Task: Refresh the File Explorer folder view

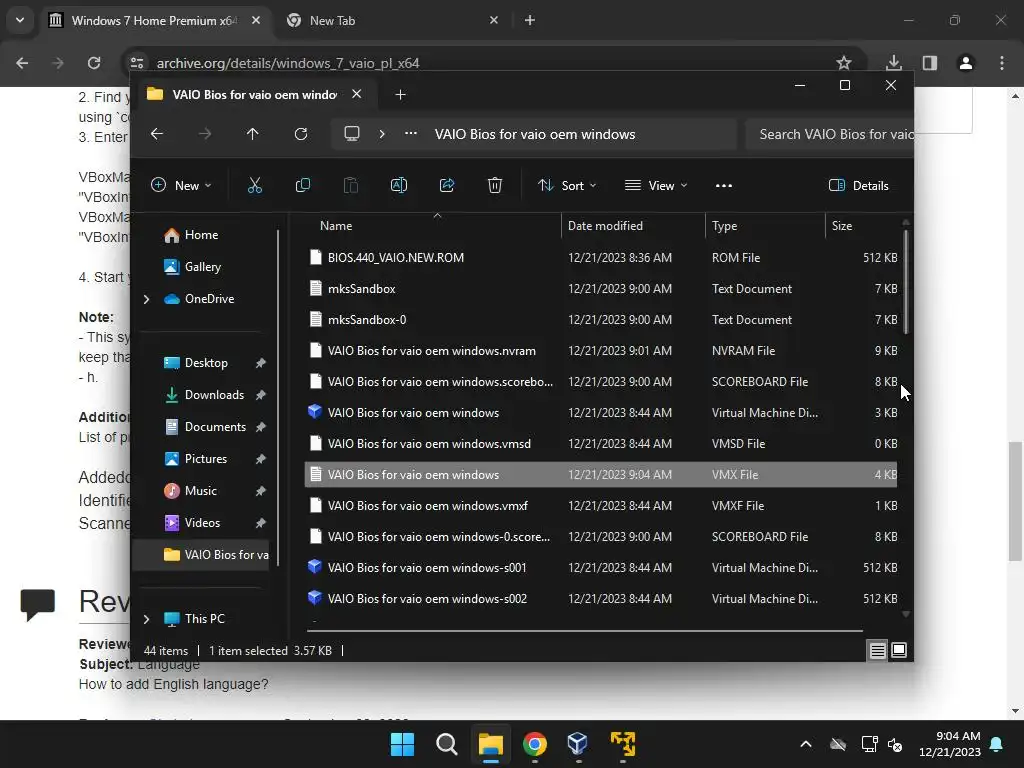Action: [x=300, y=134]
